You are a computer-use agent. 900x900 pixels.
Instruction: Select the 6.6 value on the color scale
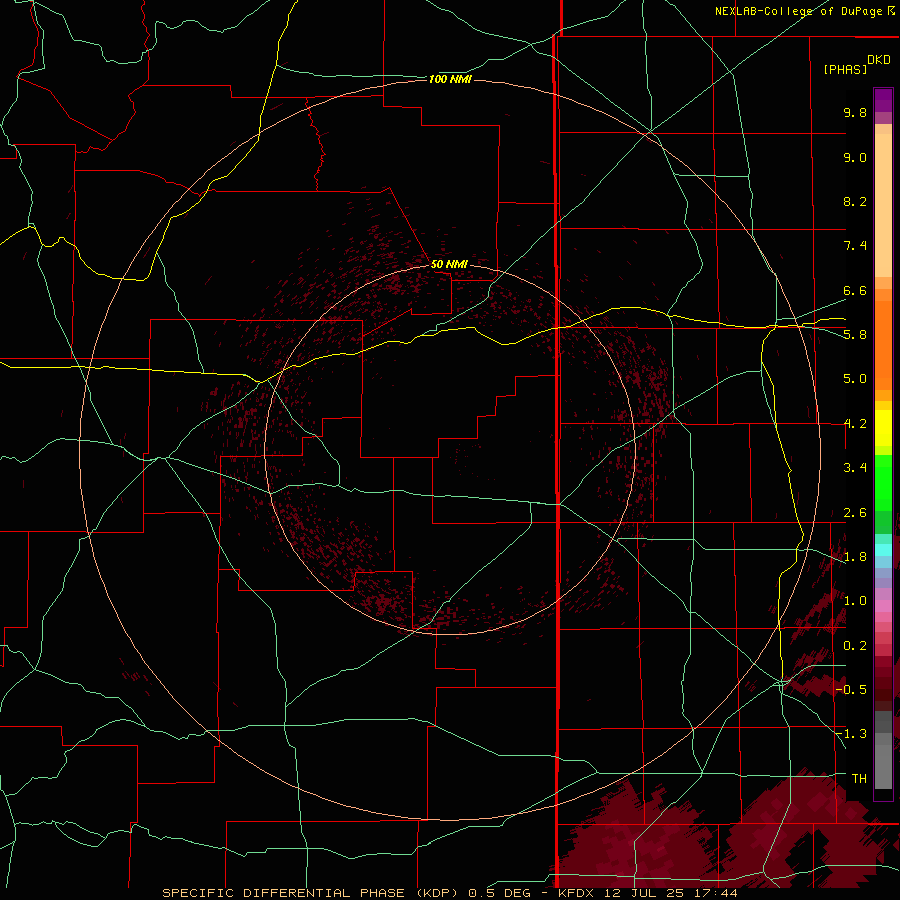pyautogui.click(x=855, y=290)
